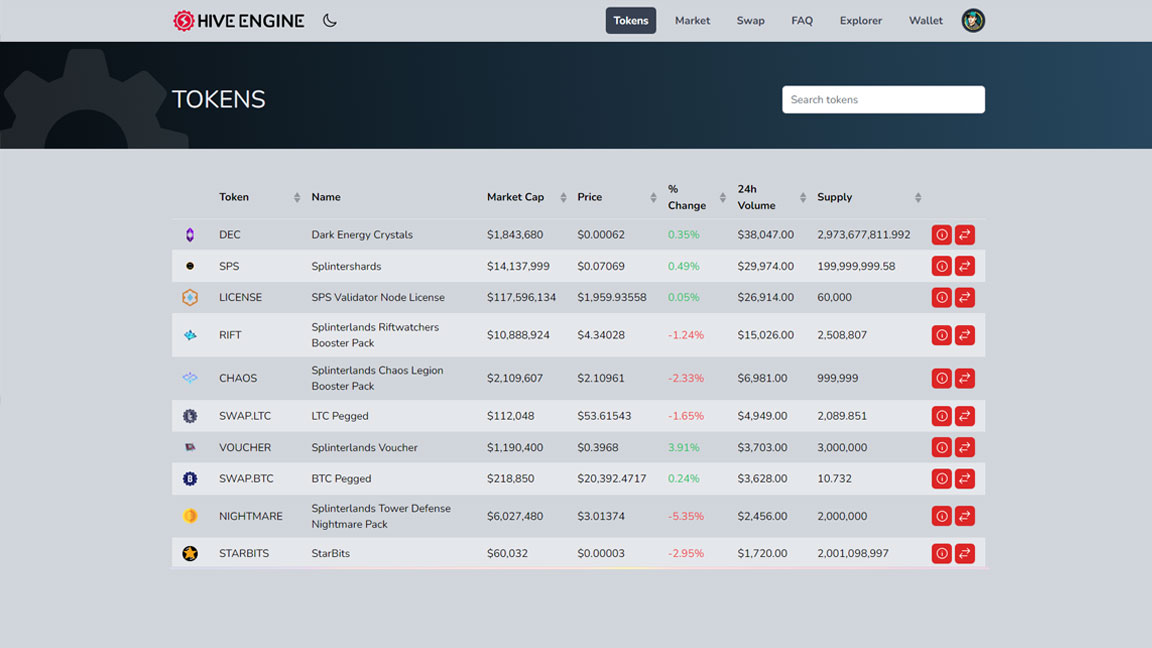Click the SPS token icon
The height and width of the screenshot is (648, 1152).
click(x=190, y=266)
